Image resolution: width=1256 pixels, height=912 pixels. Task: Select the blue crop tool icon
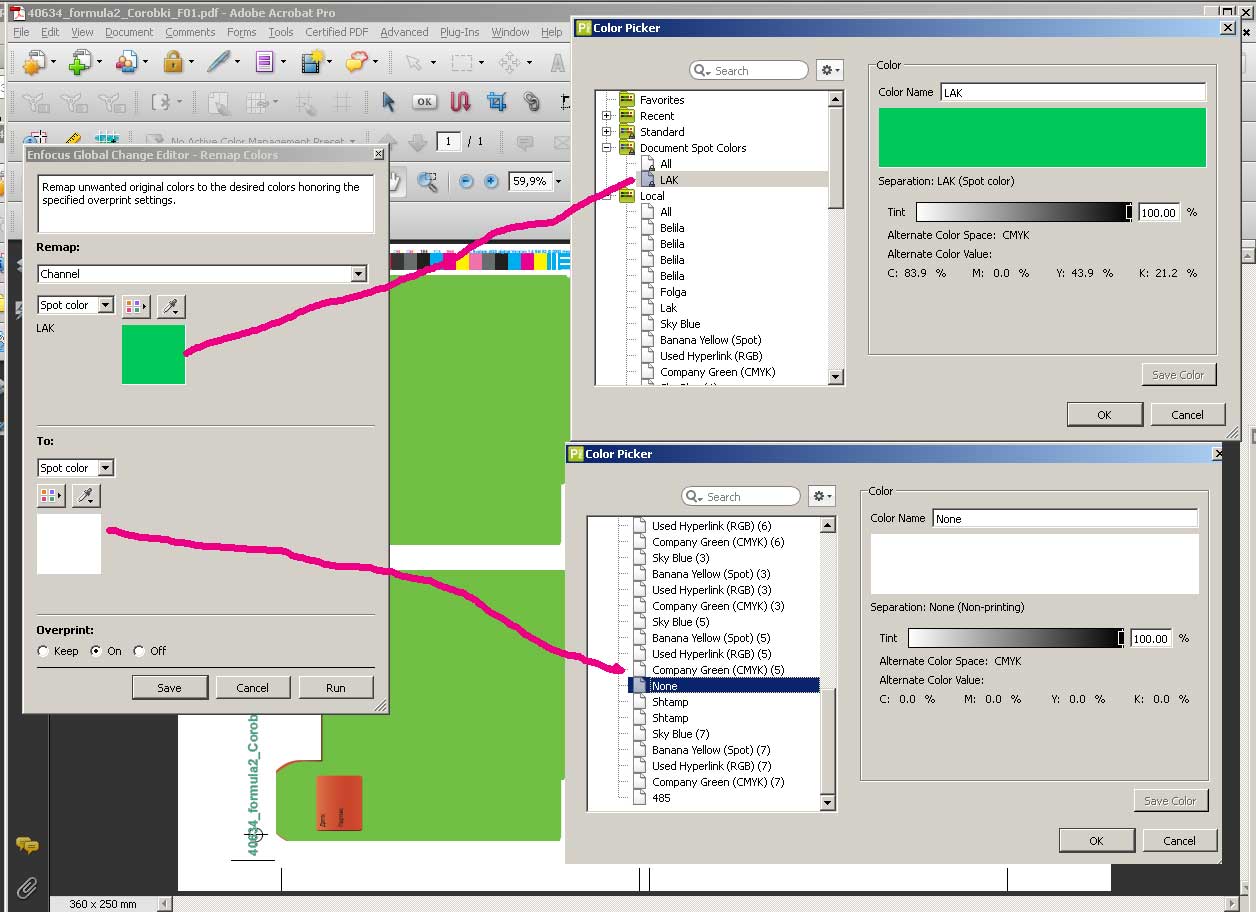coord(496,102)
